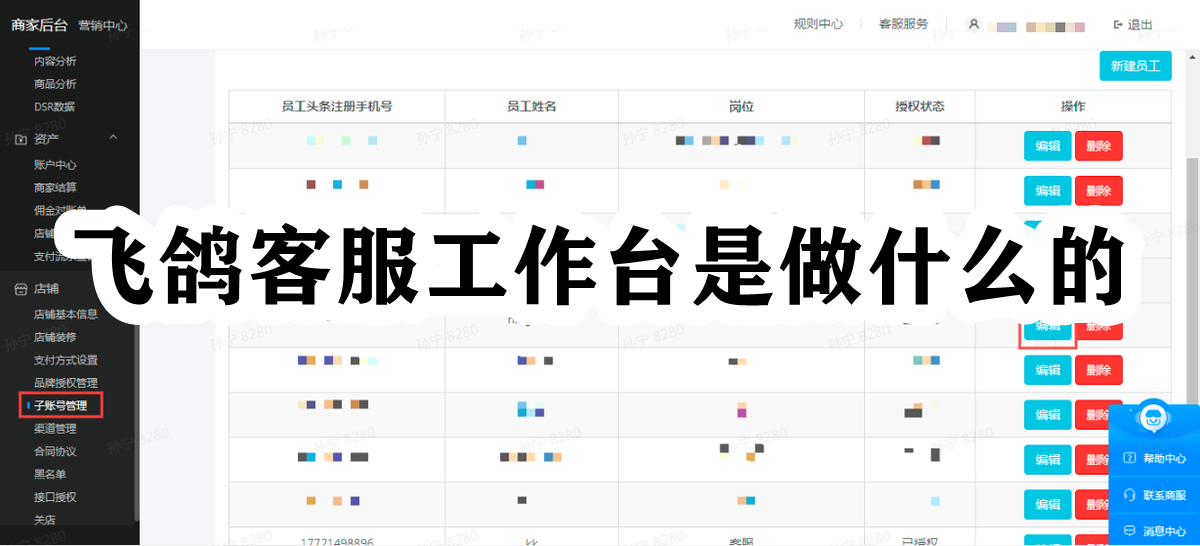Go to DSR数据 in the sidebar
1200x546 pixels.
55,107
